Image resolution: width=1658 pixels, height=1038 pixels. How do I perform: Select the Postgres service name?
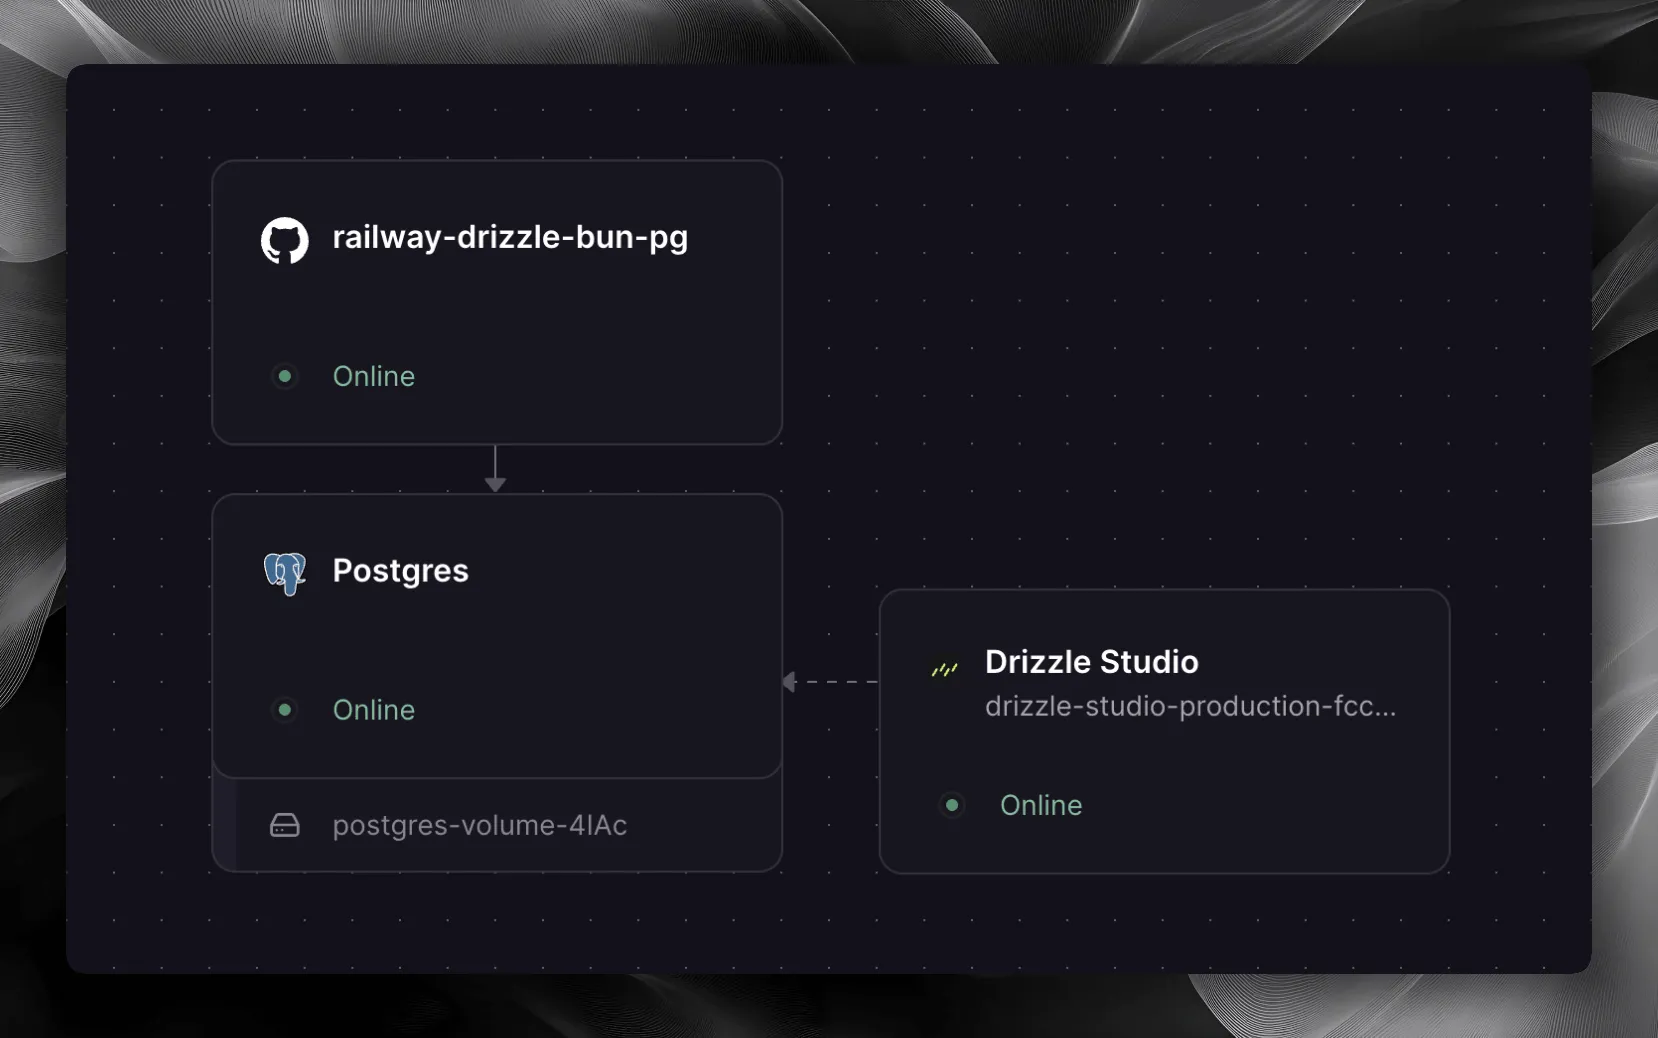(400, 570)
